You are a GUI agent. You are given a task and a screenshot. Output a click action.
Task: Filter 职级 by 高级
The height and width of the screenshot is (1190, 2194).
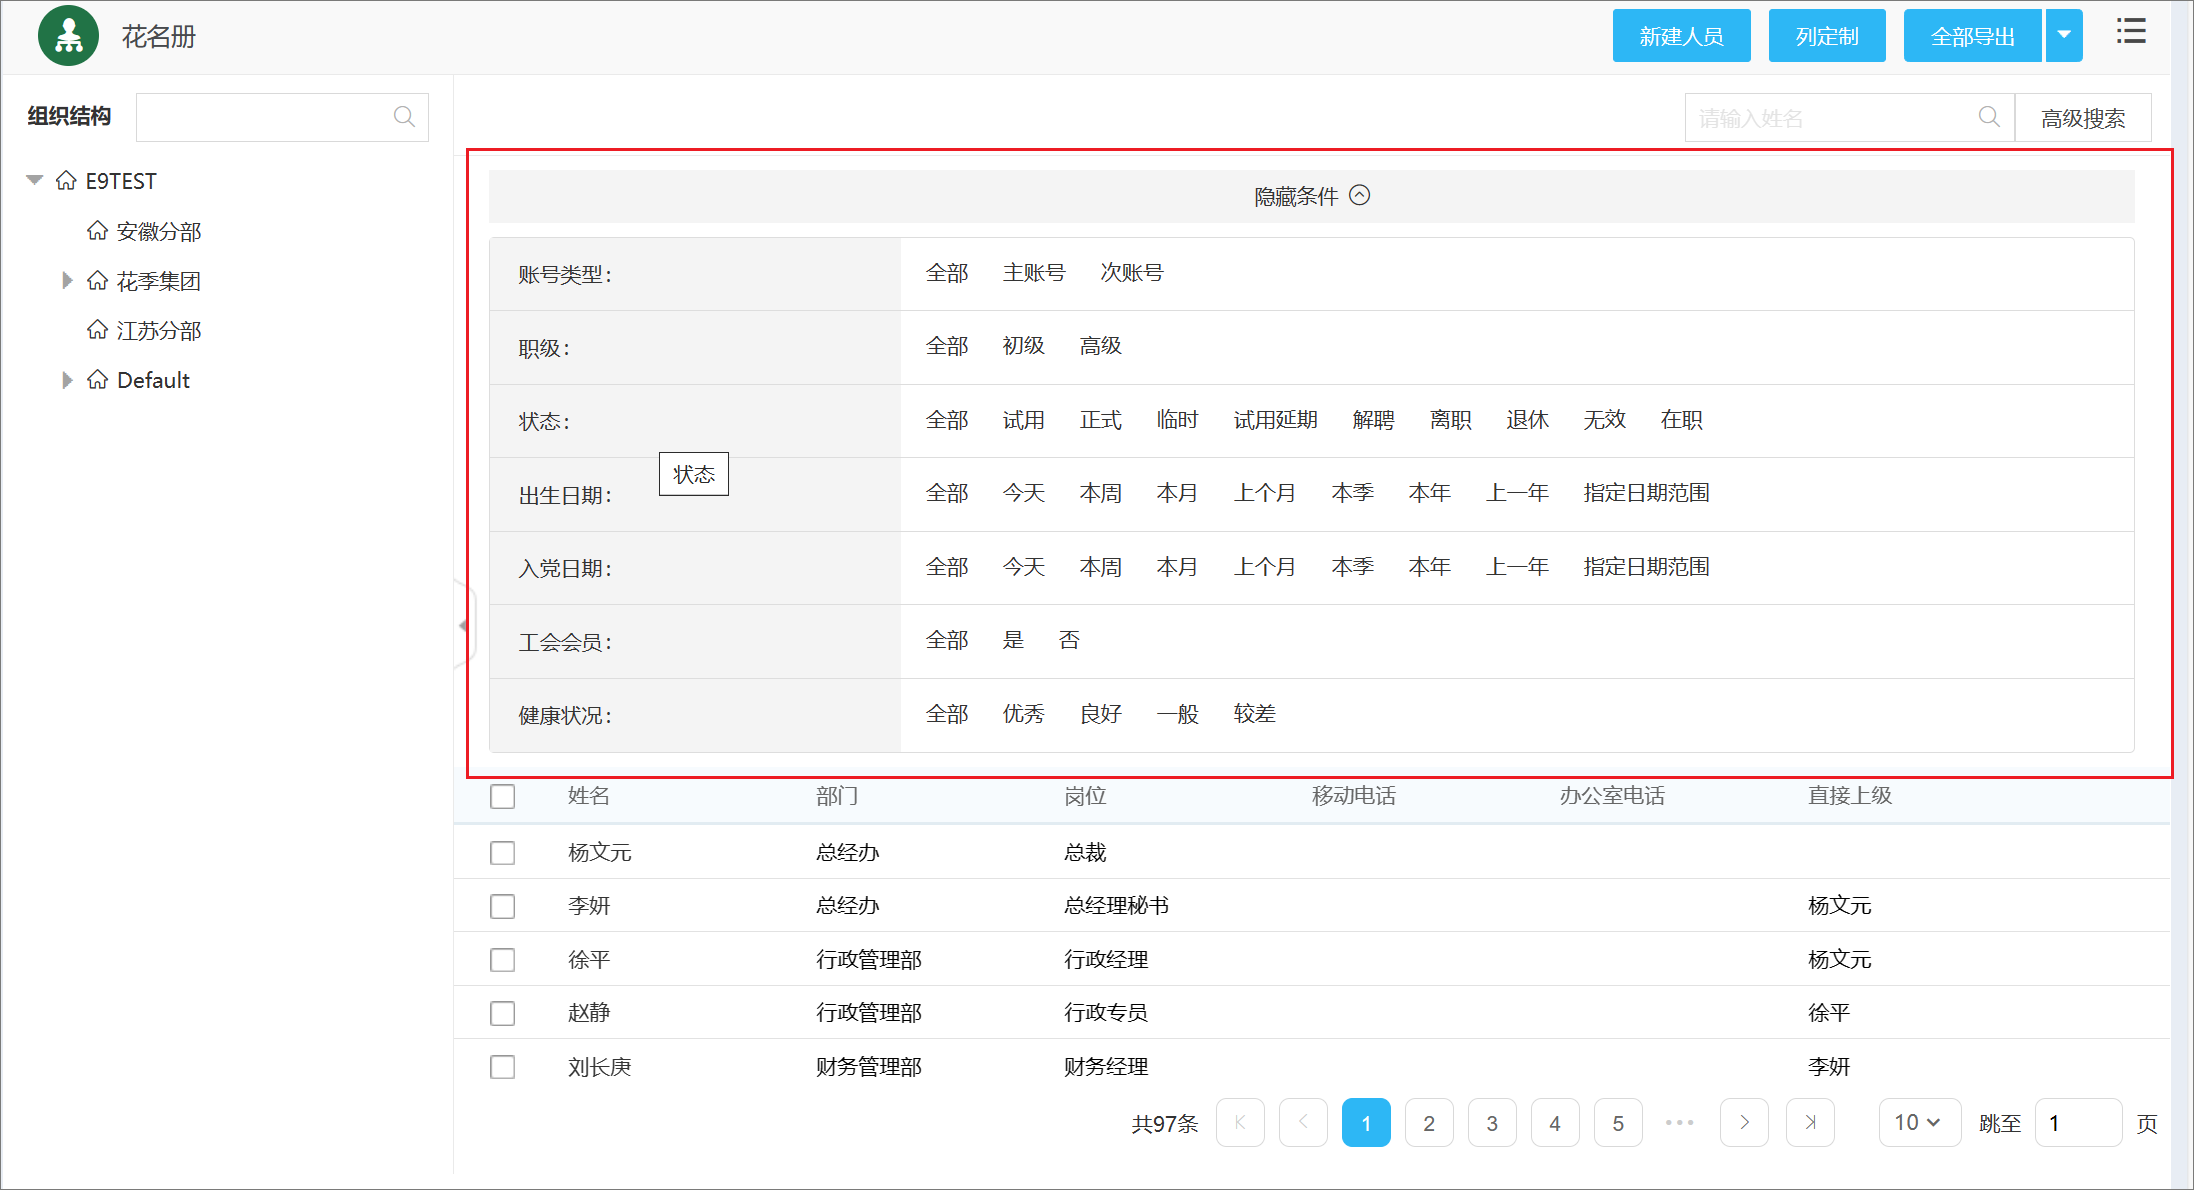point(1100,346)
